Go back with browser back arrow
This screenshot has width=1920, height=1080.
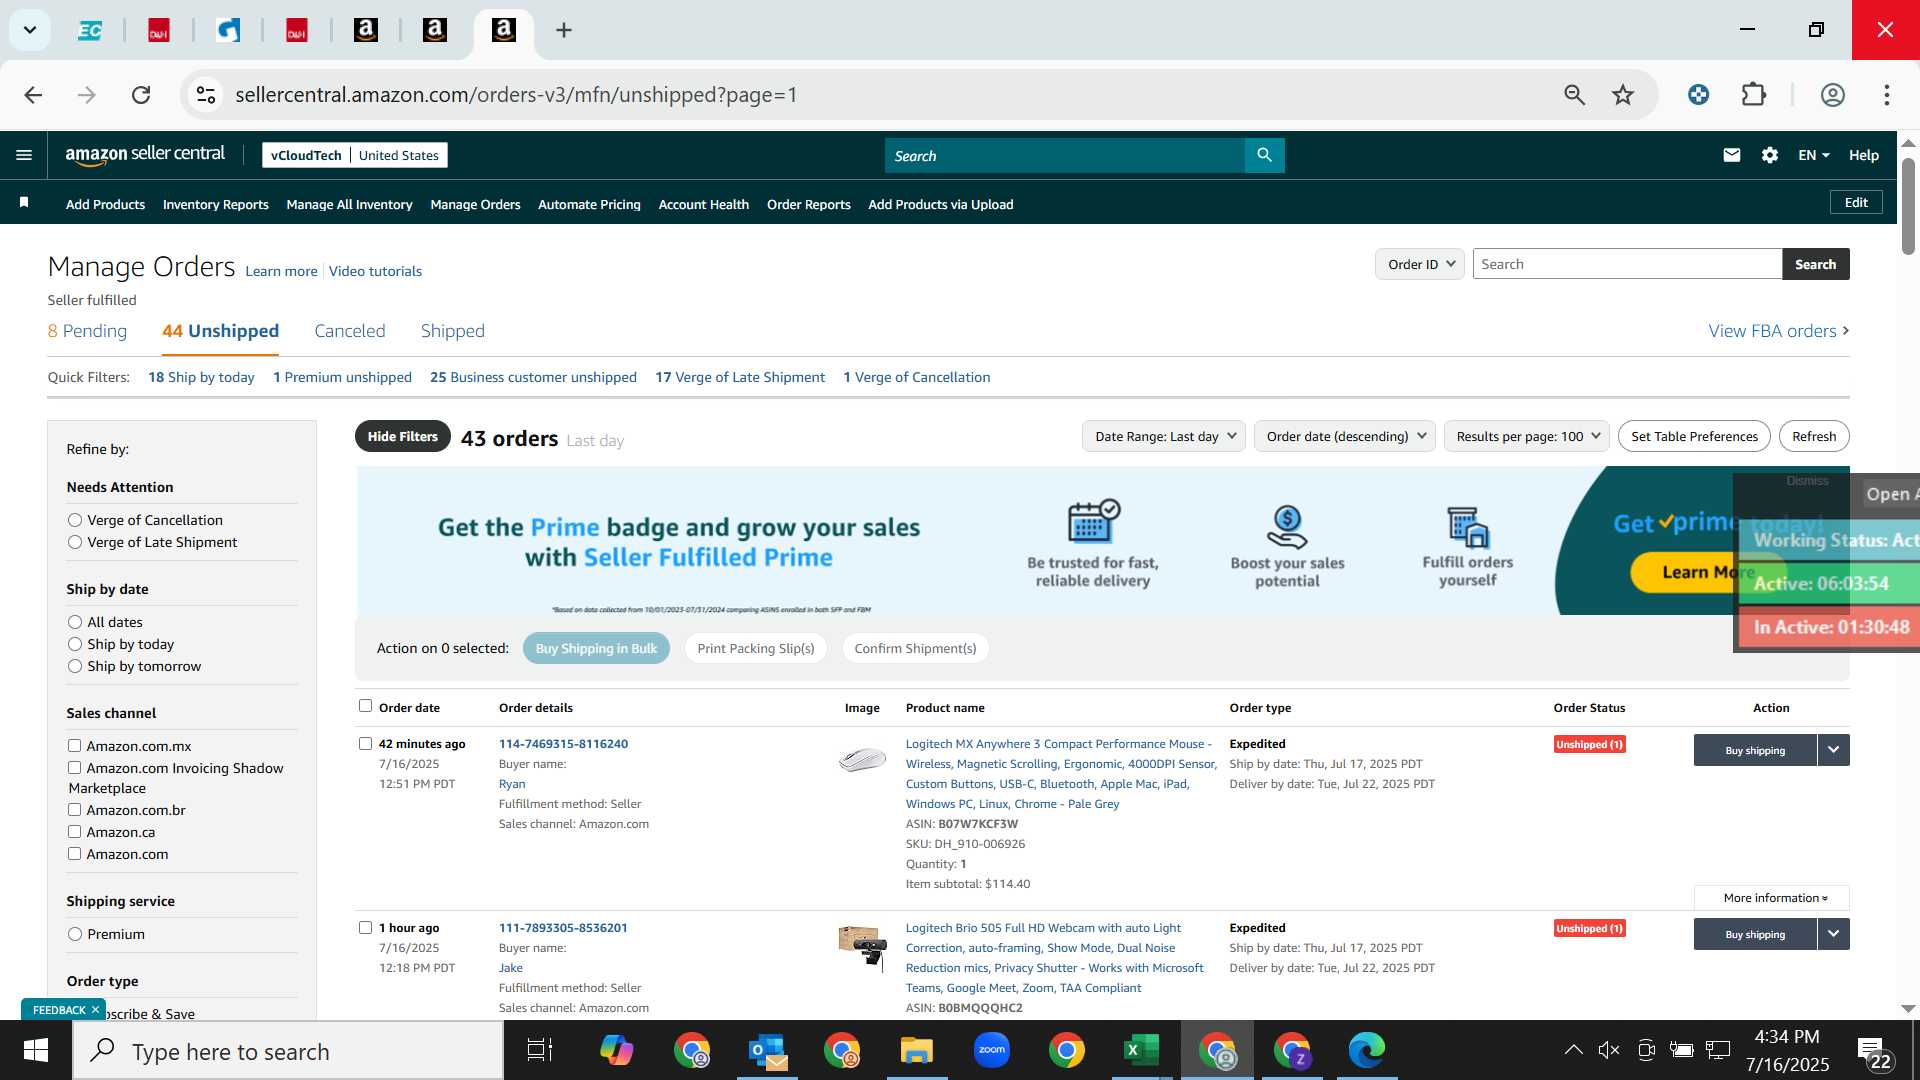tap(33, 95)
